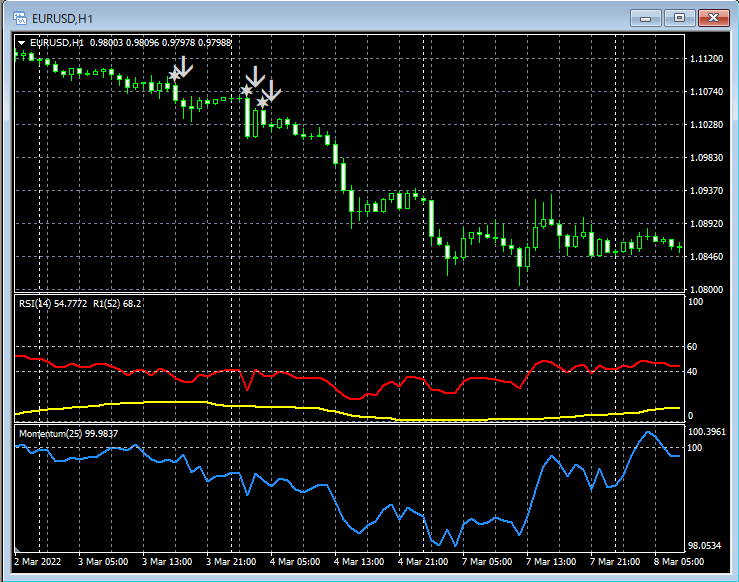Click the EURUSD,H1 title text
The height and width of the screenshot is (582, 739).
click(x=62, y=19)
